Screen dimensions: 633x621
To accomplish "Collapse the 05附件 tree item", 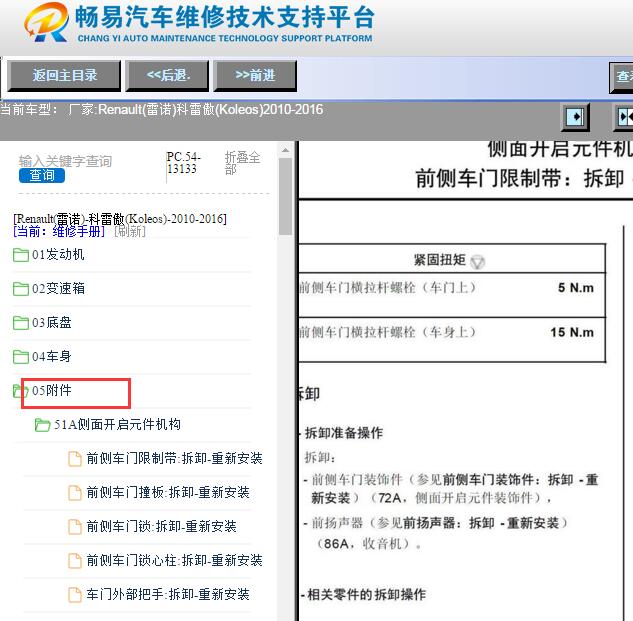I will [x=52, y=390].
